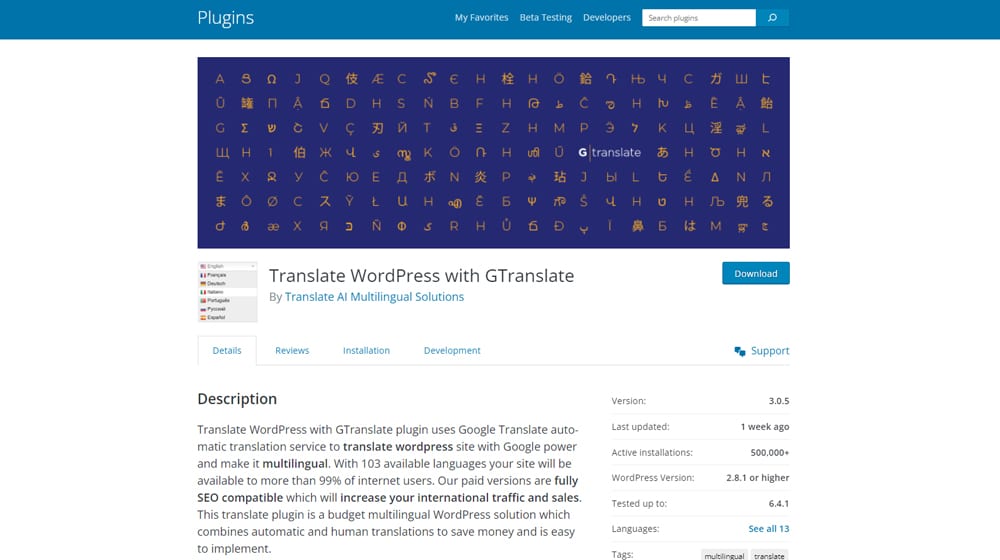Image resolution: width=1000 pixels, height=560 pixels.
Task: Click the '1 week ago' value
Action: [765, 427]
